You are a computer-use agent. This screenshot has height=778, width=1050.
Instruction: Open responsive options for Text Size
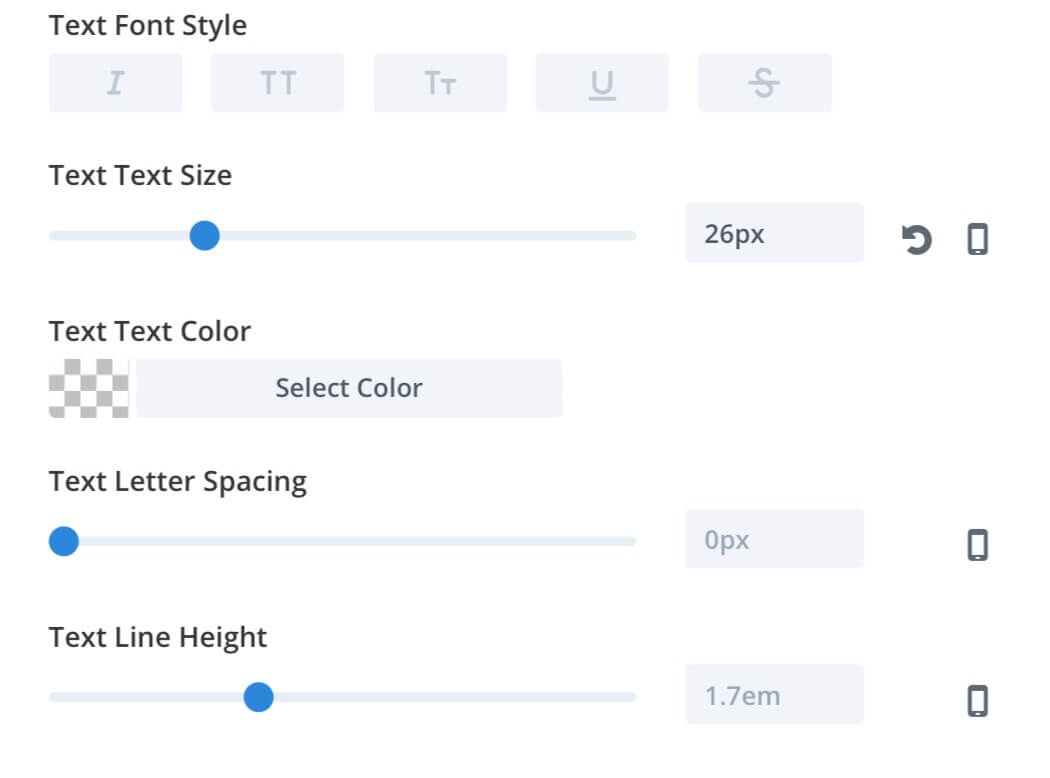[x=978, y=239]
